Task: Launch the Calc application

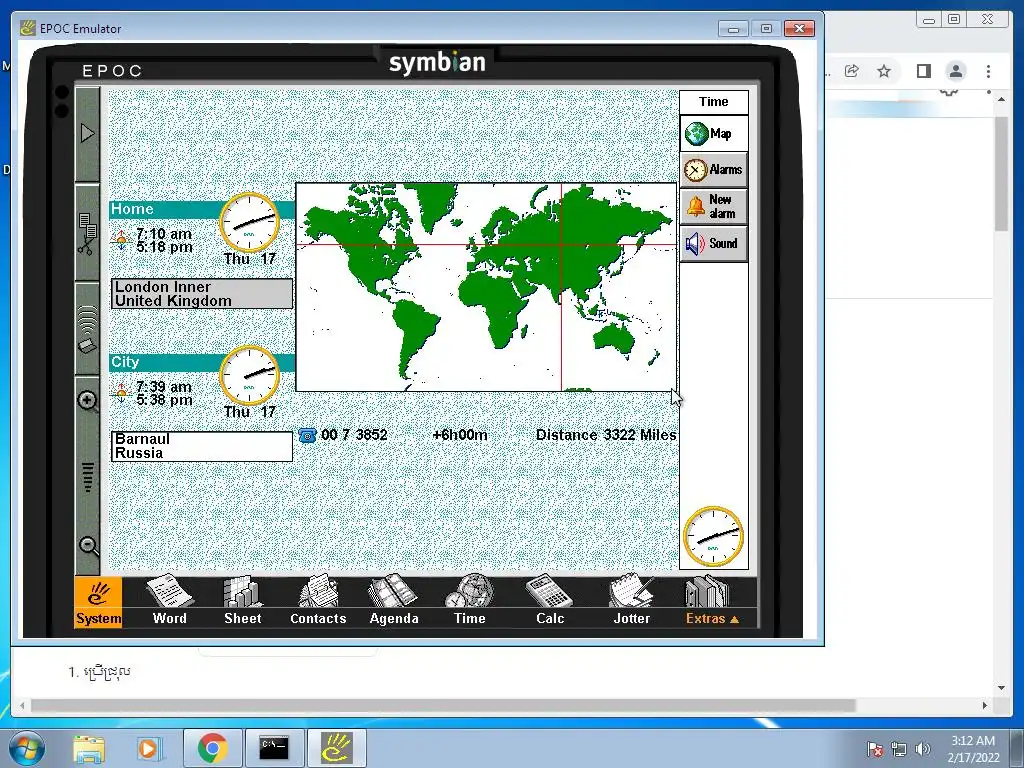Action: [x=550, y=601]
